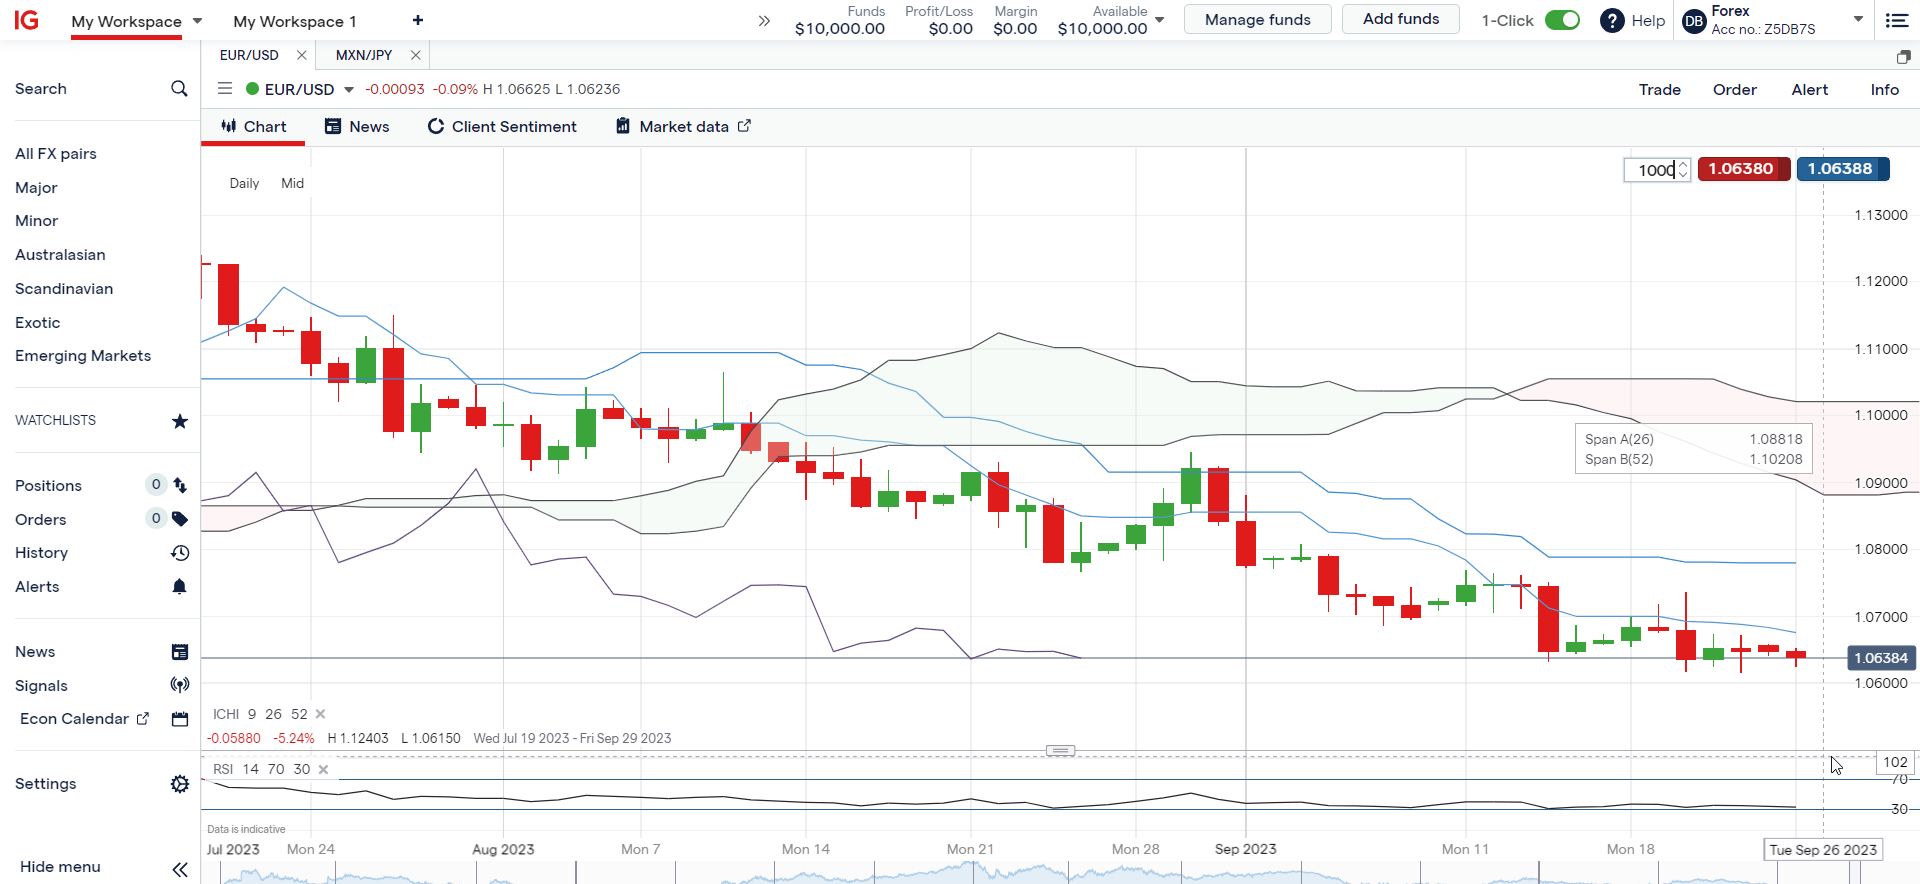This screenshot has width=1920, height=884.
Task: Open the chart hamburger menu icon
Action: 225,89
